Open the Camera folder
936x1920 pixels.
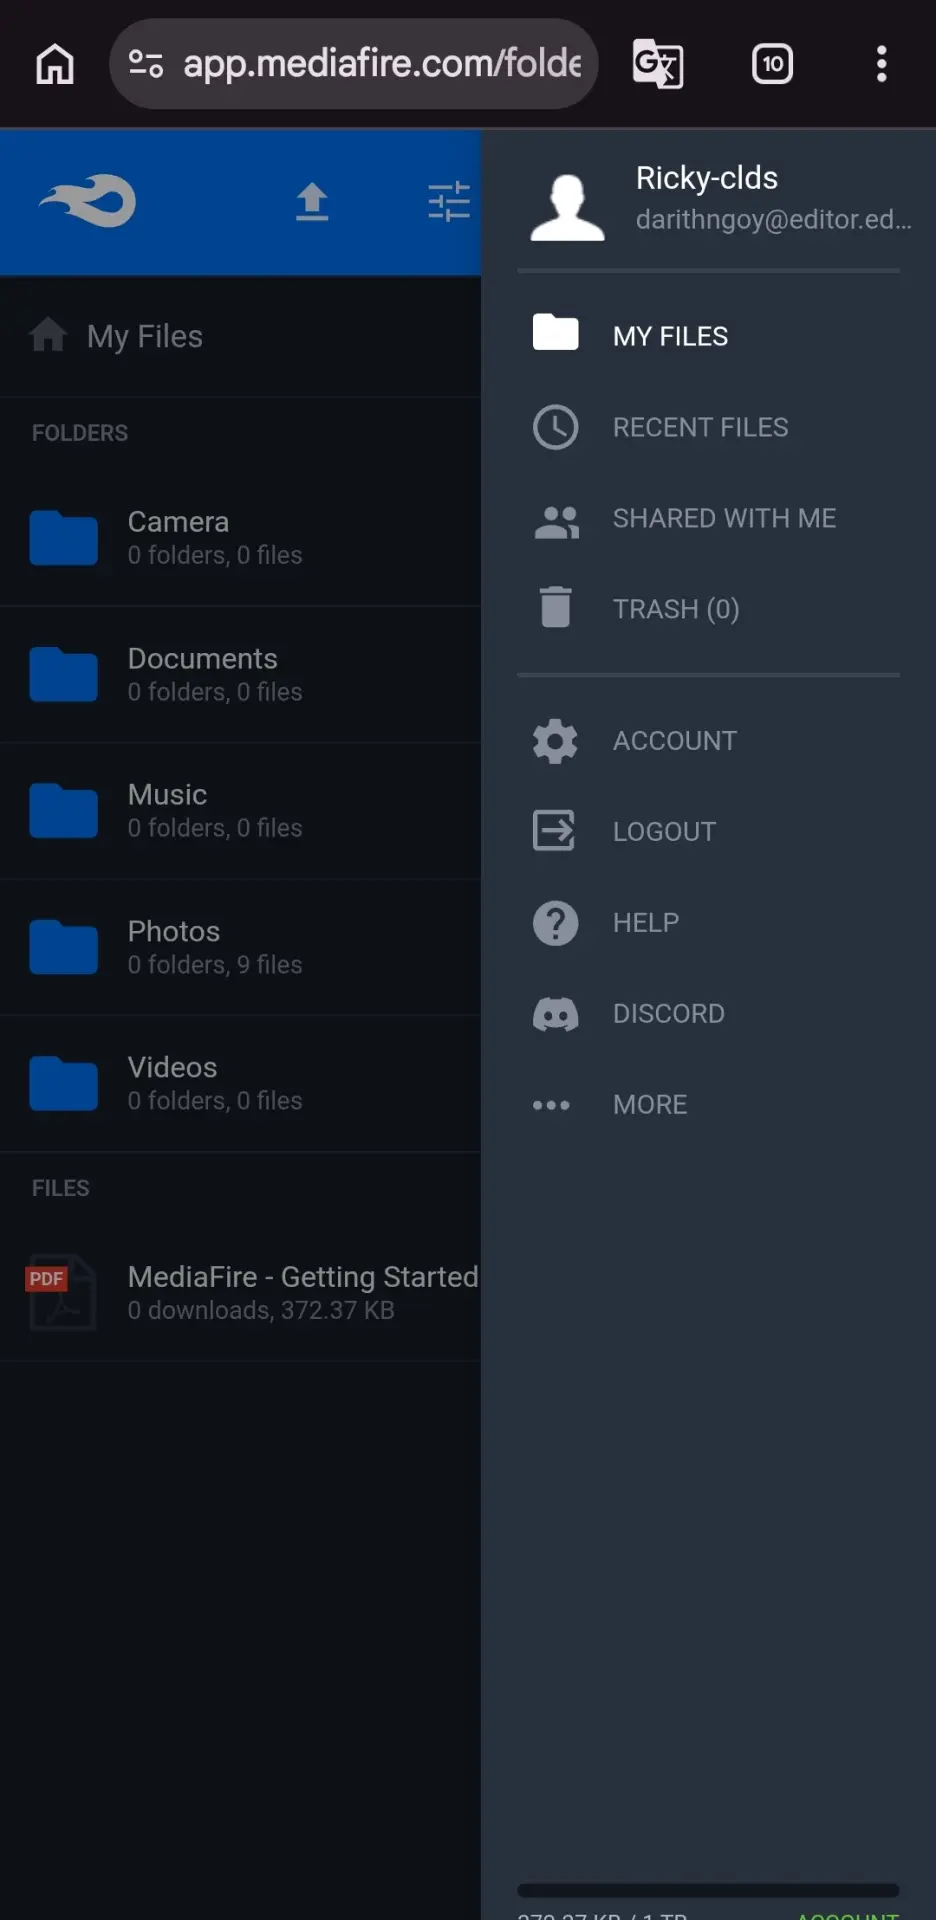[240, 537]
